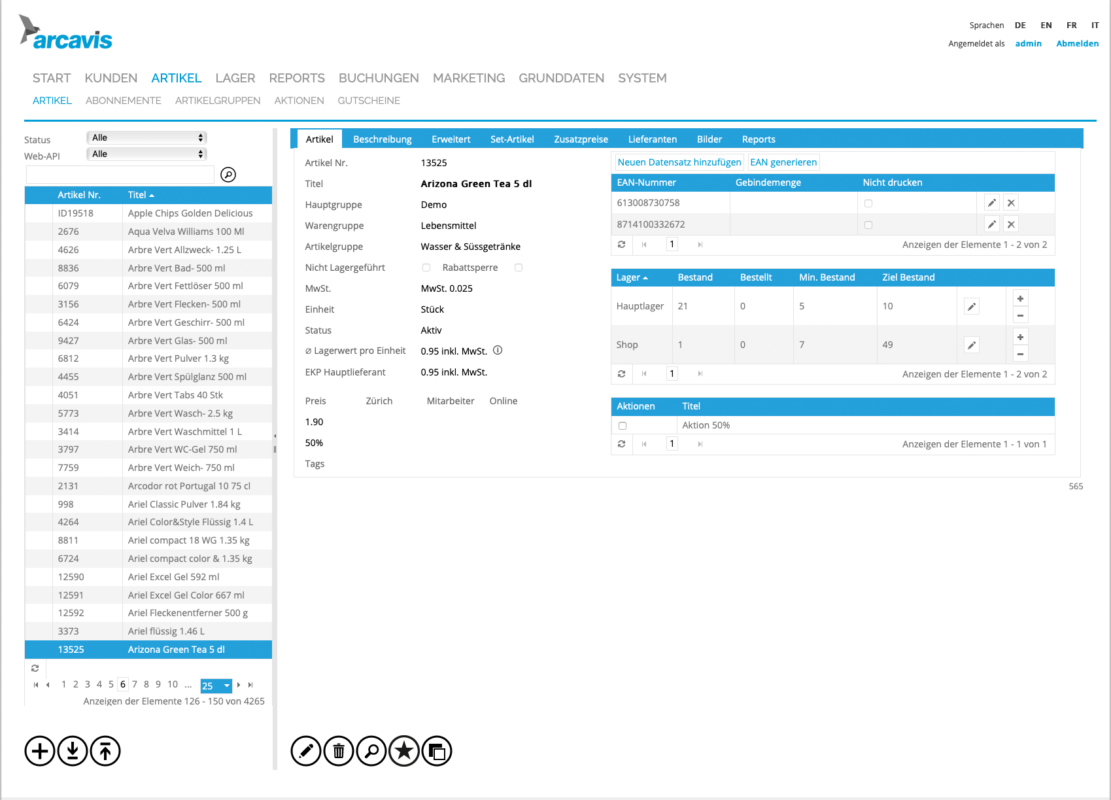Click the admin user link
1111x800 pixels.
(x=1028, y=43)
